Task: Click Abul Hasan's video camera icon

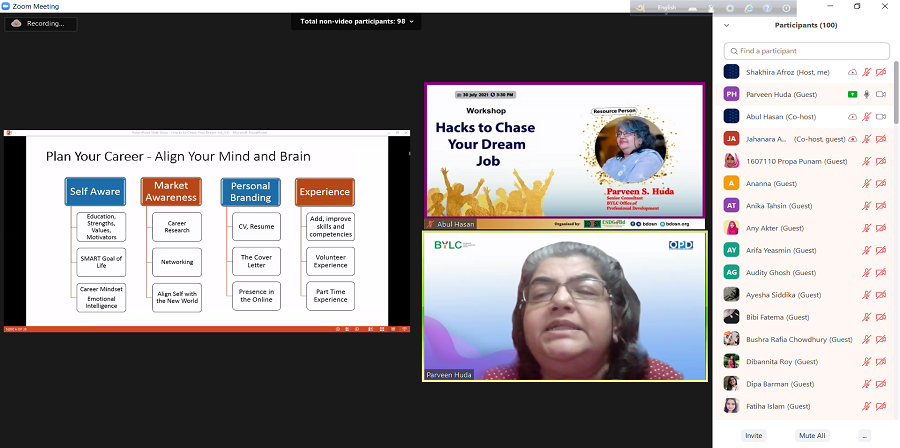Action: [x=881, y=116]
